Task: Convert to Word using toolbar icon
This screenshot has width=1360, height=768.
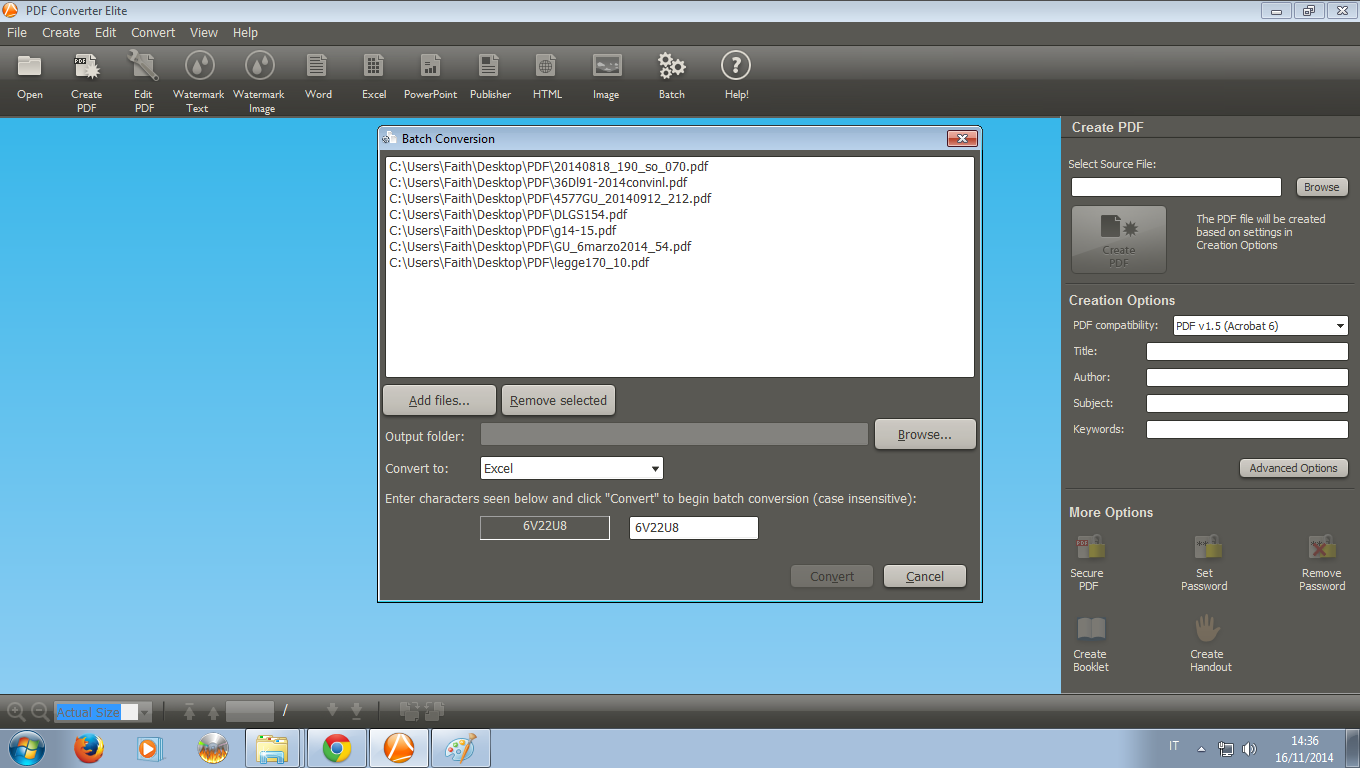Action: click(317, 66)
